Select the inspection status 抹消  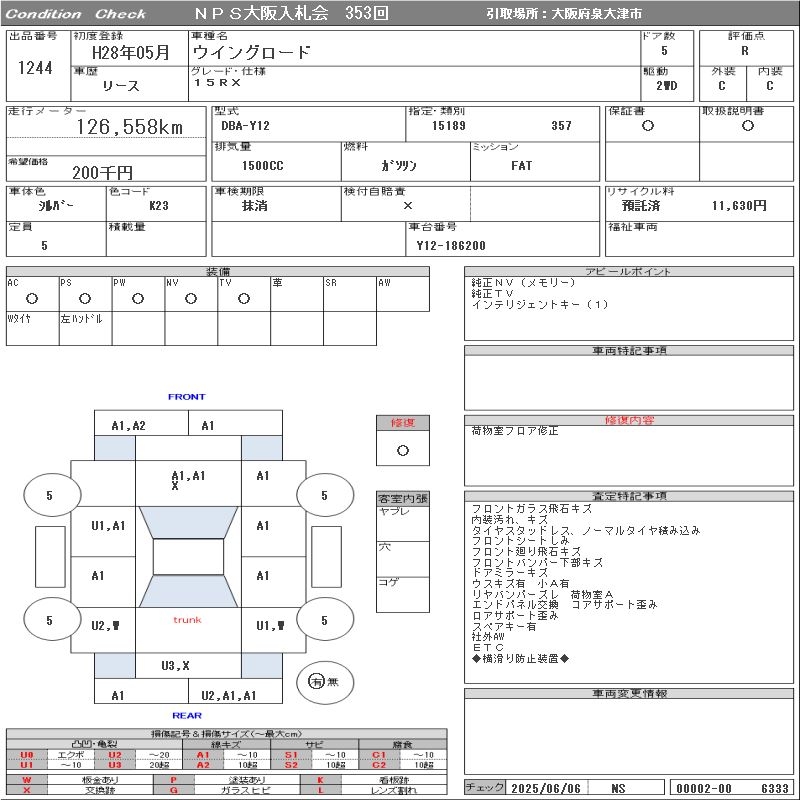tap(255, 206)
